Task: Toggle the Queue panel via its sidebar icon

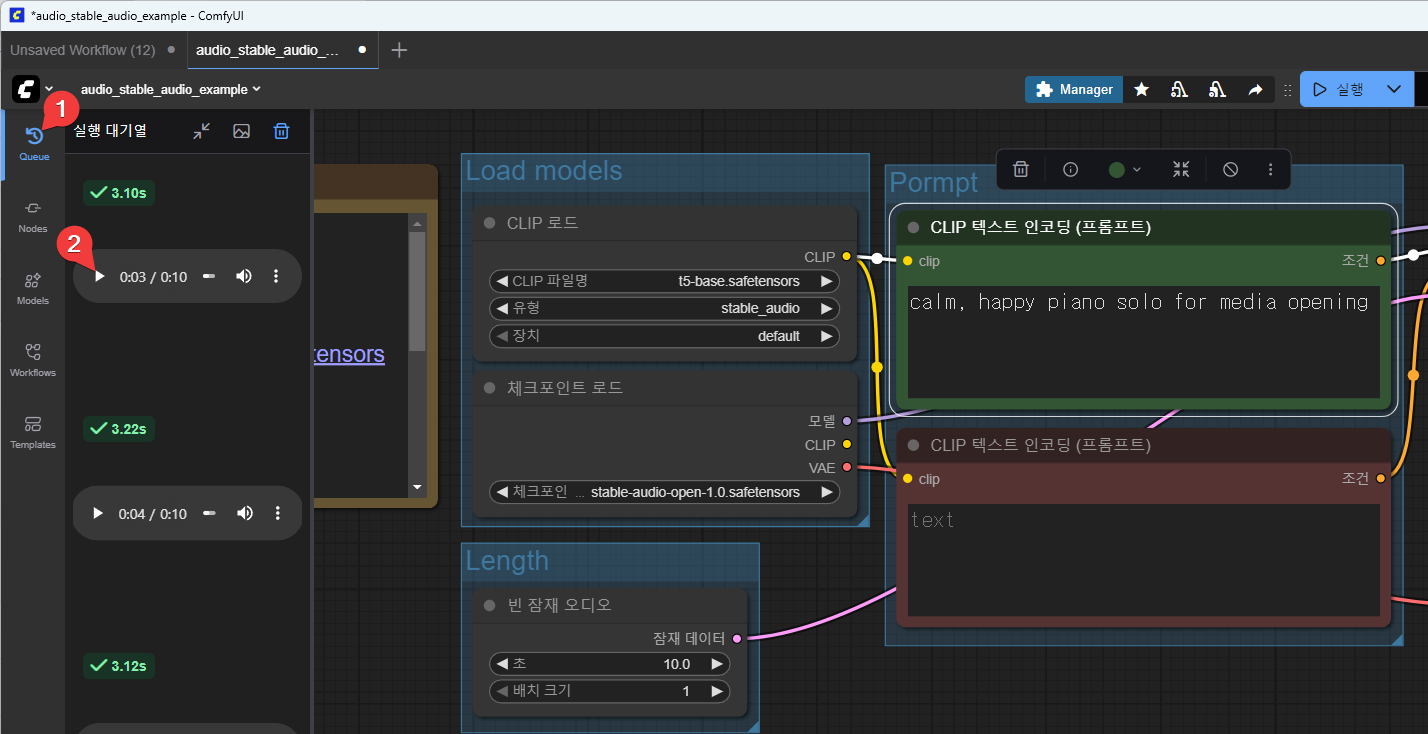Action: (32, 135)
